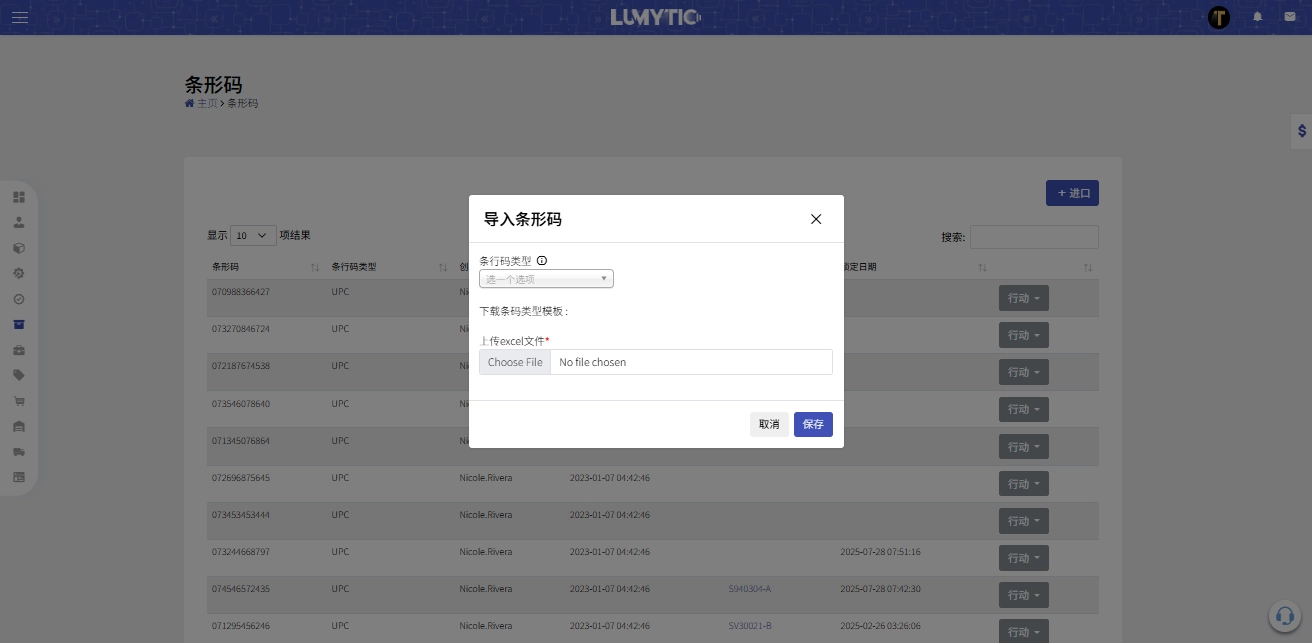The height and width of the screenshot is (643, 1312).
Task: Open the dashboard icon in sidebar
Action: point(19,197)
